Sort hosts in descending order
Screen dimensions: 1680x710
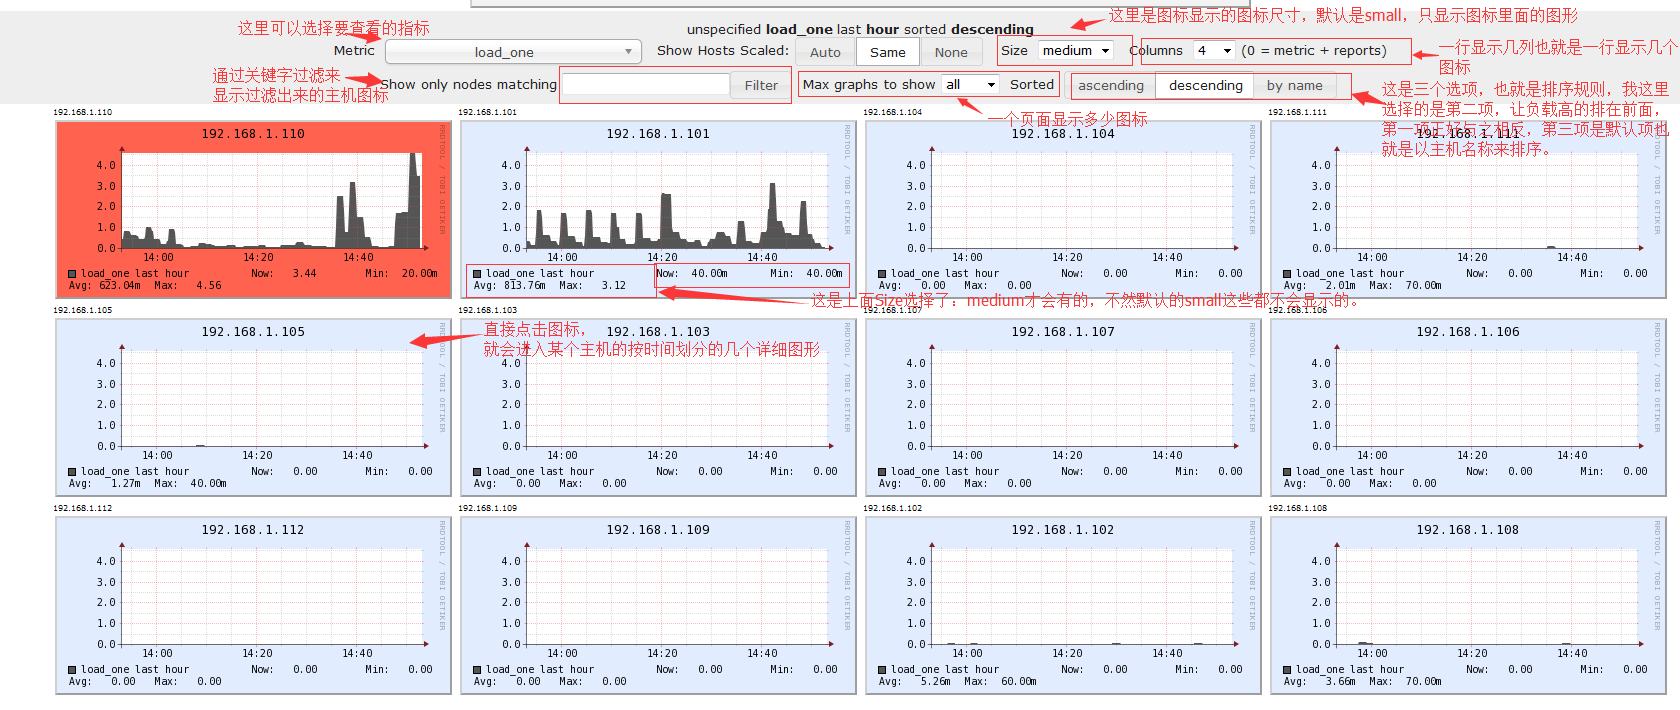tap(1205, 86)
